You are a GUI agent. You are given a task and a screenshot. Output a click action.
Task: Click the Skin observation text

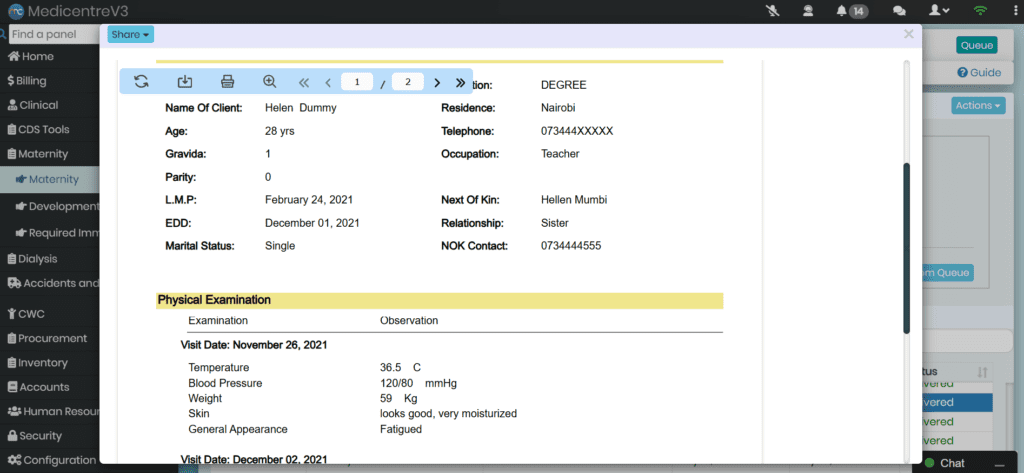pyautogui.click(x=449, y=414)
